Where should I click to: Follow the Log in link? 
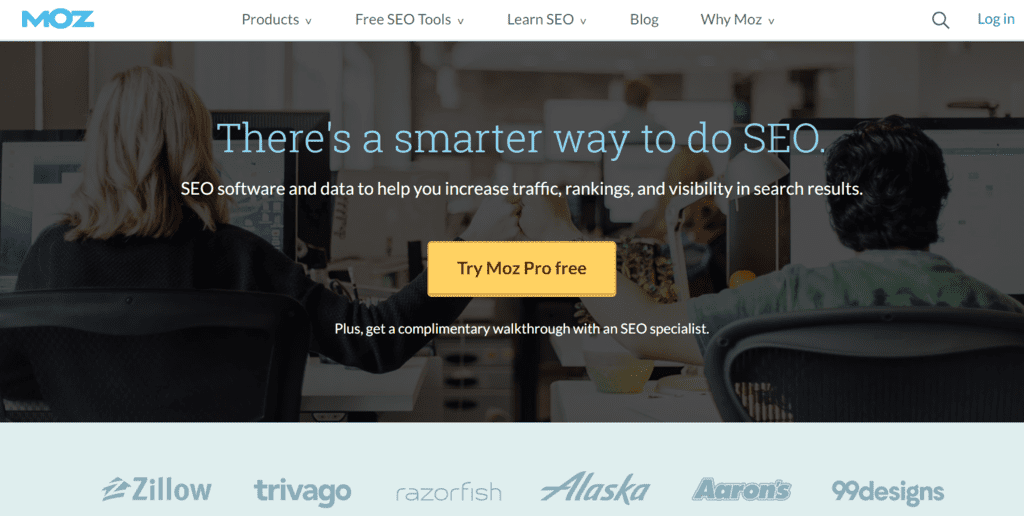(996, 19)
